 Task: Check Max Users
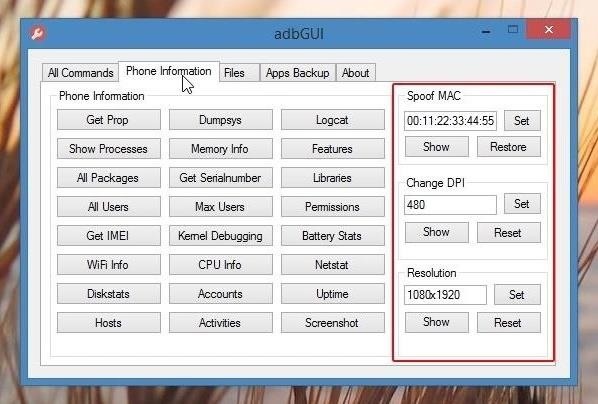tap(220, 207)
